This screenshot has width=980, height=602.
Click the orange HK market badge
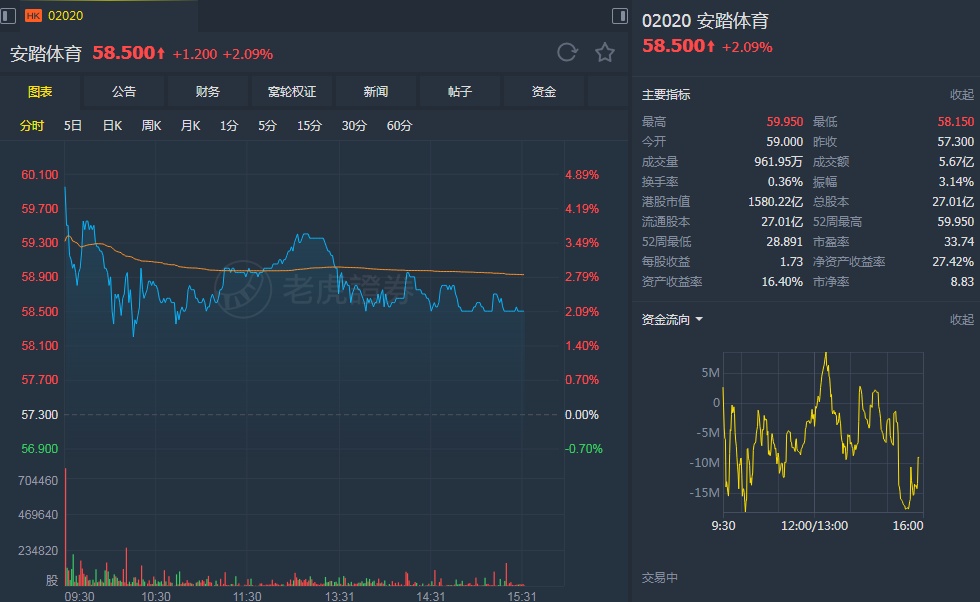(x=33, y=15)
